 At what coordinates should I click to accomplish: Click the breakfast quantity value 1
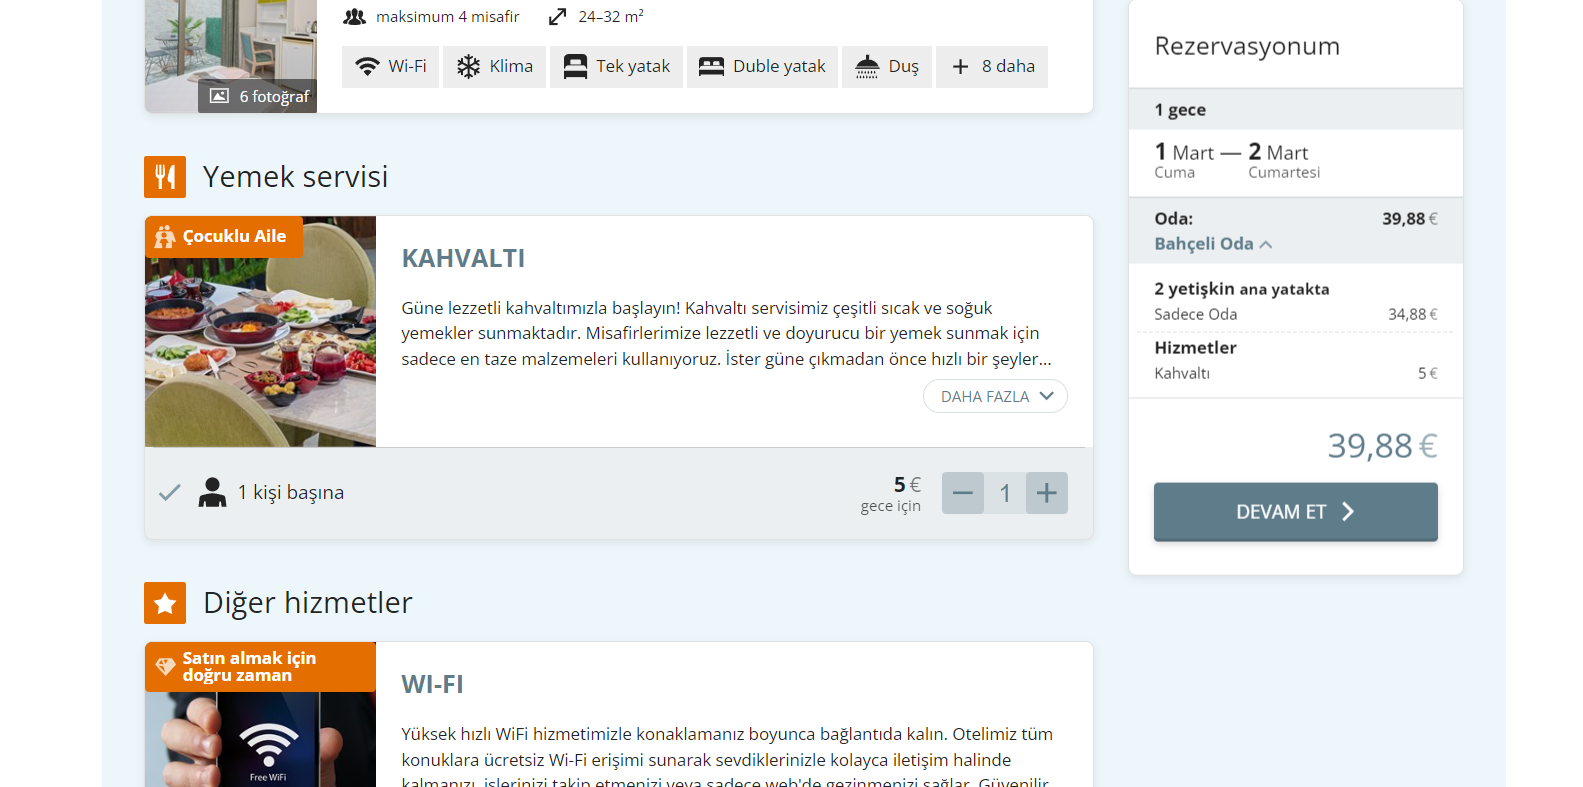(x=1005, y=493)
